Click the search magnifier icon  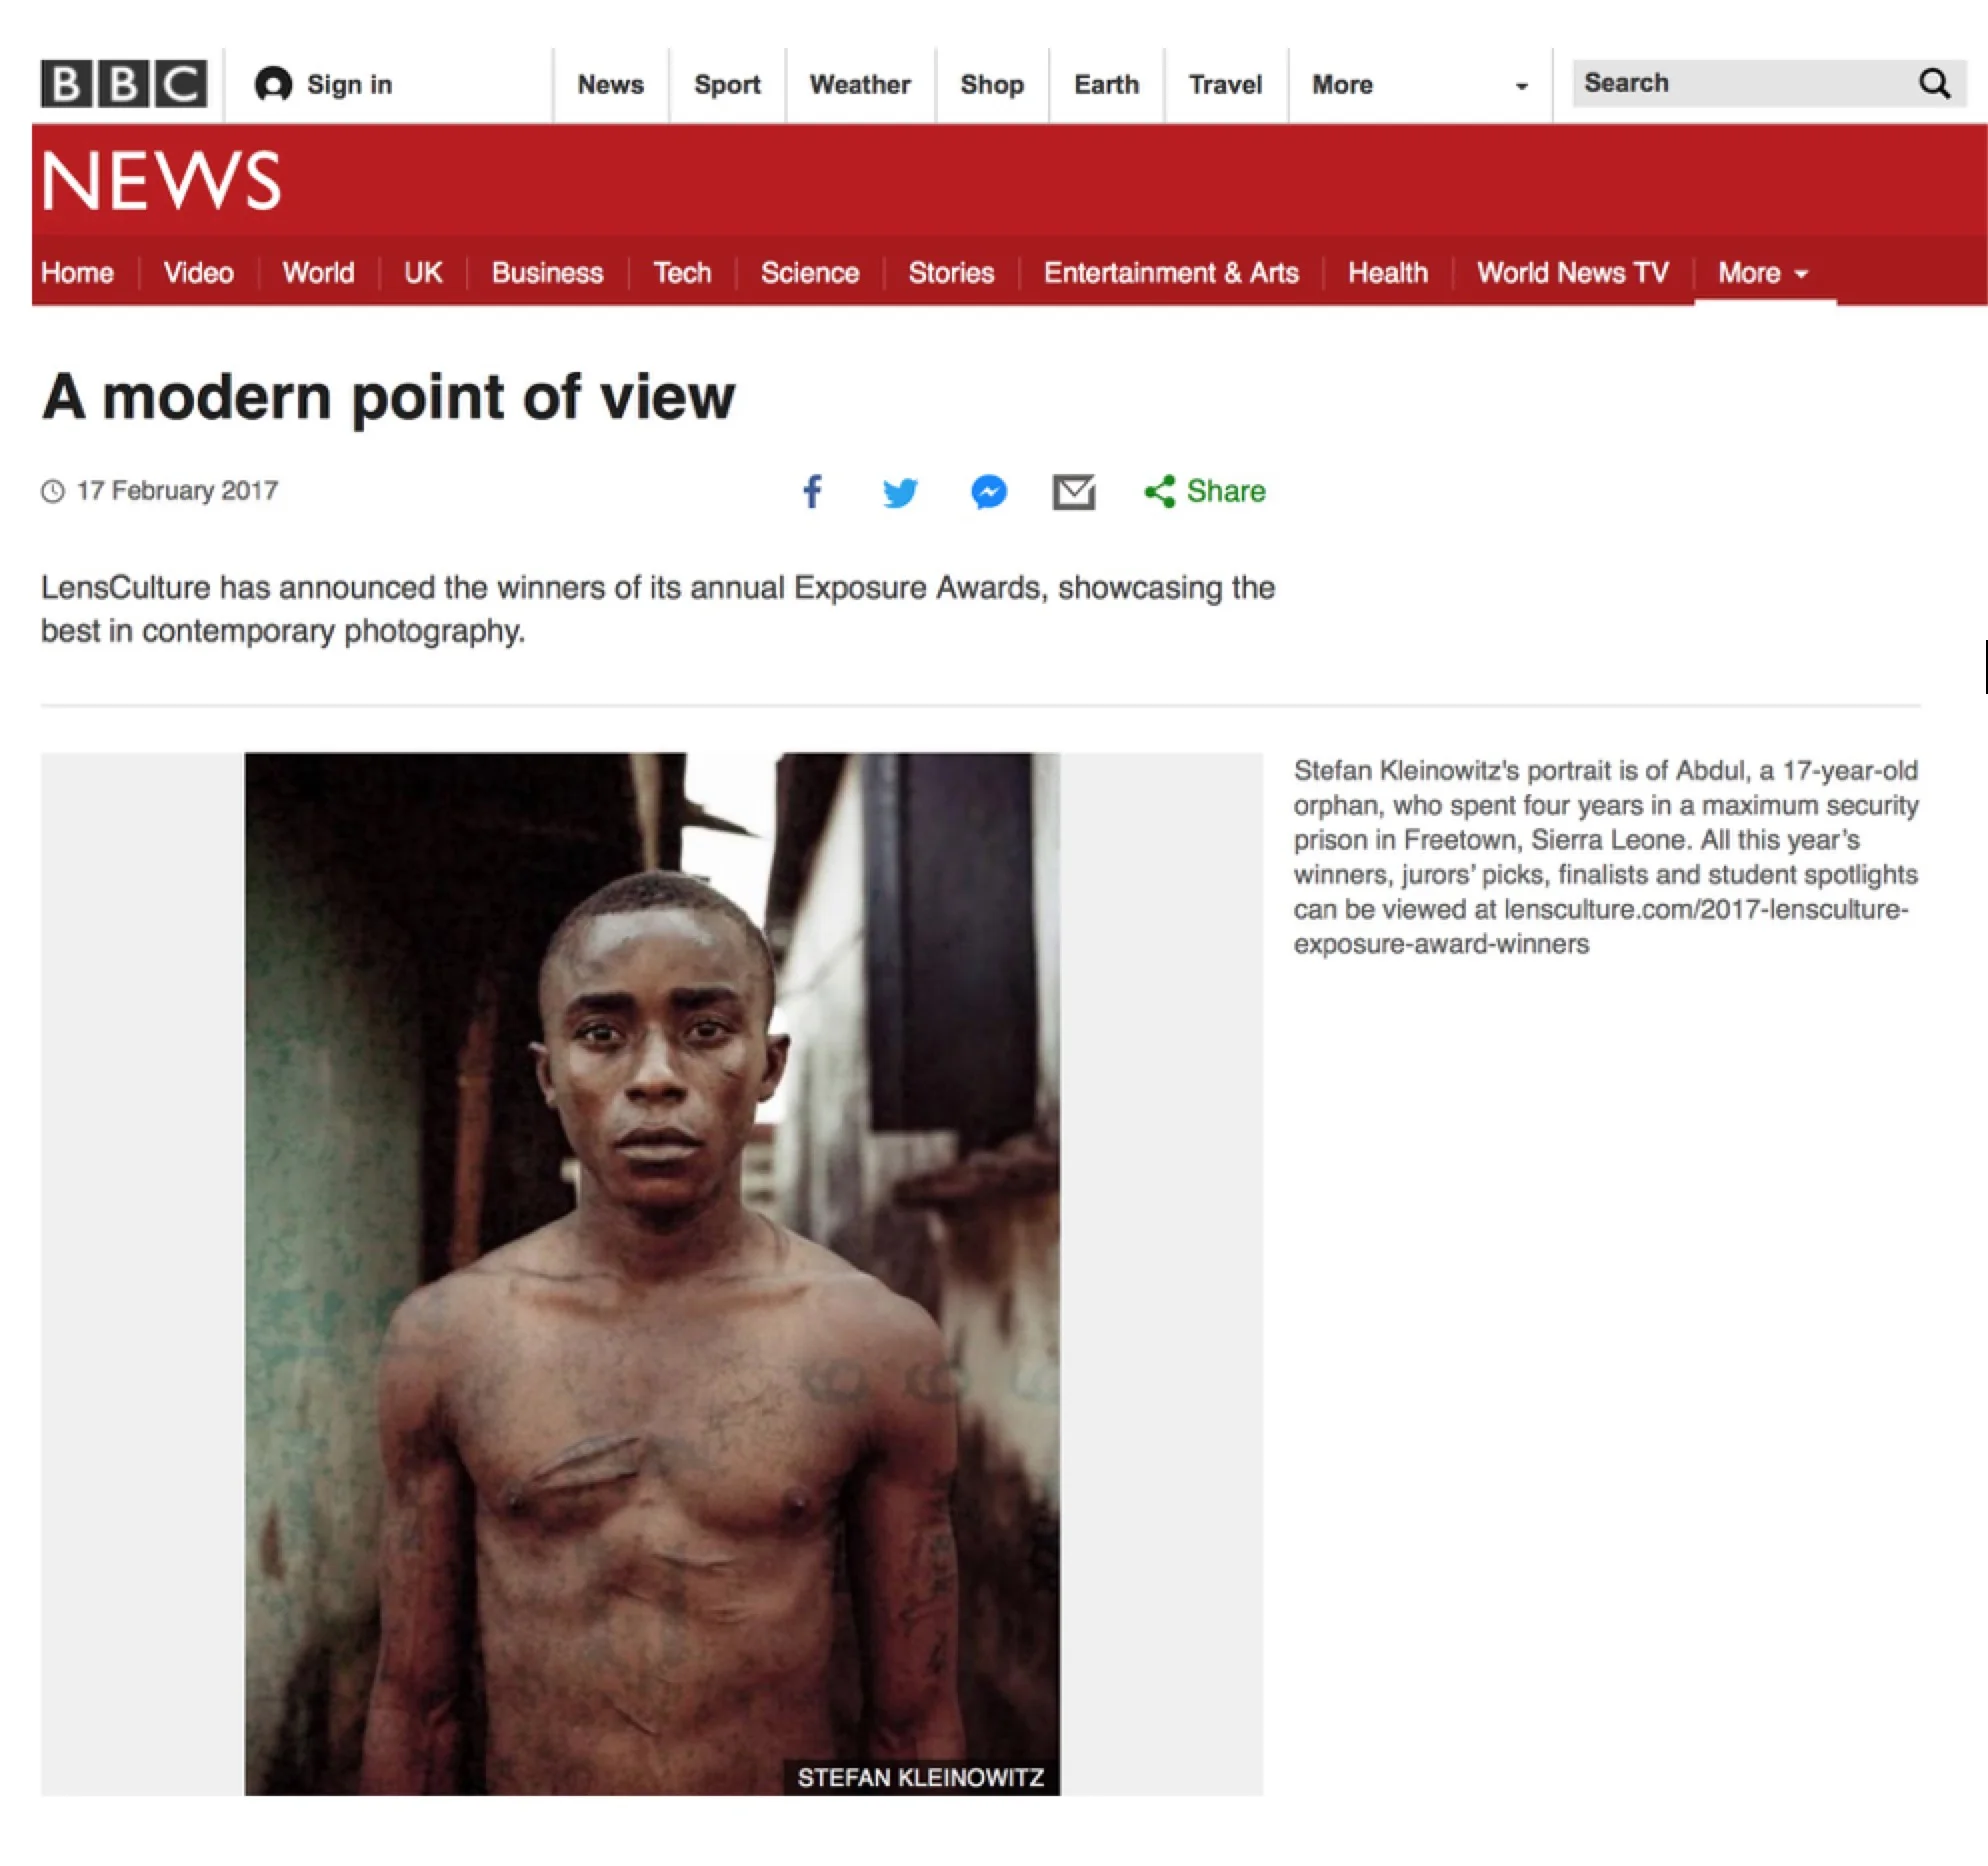1935,84
